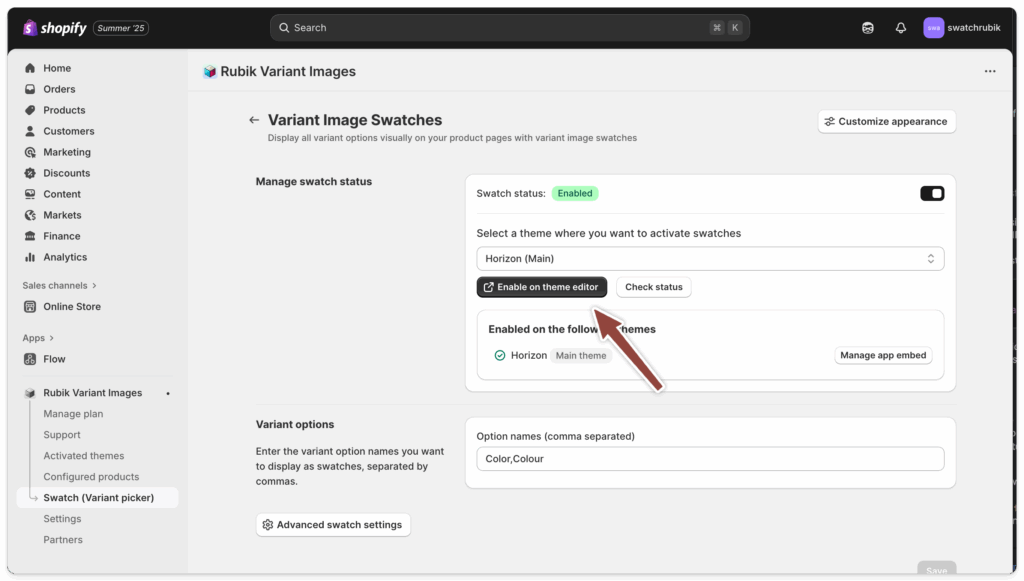Open the notifications bell

[x=901, y=28]
